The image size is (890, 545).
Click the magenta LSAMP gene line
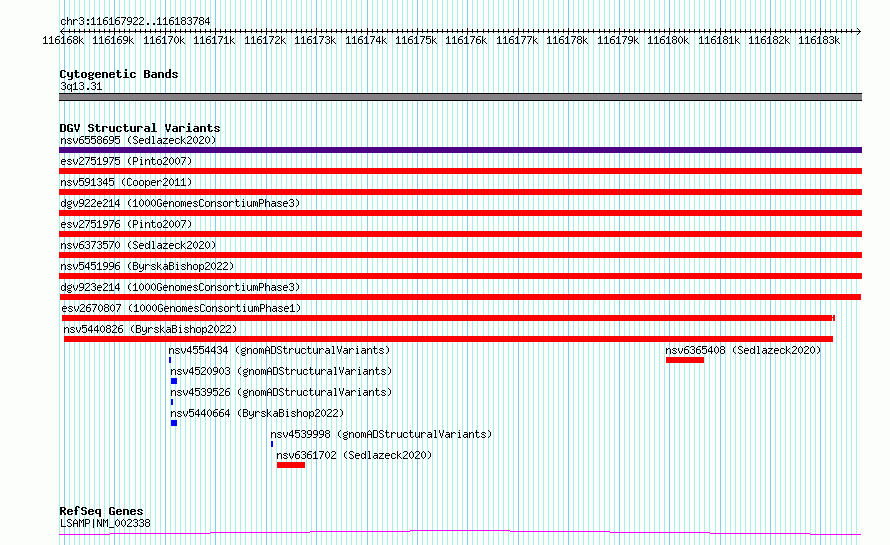(460, 533)
